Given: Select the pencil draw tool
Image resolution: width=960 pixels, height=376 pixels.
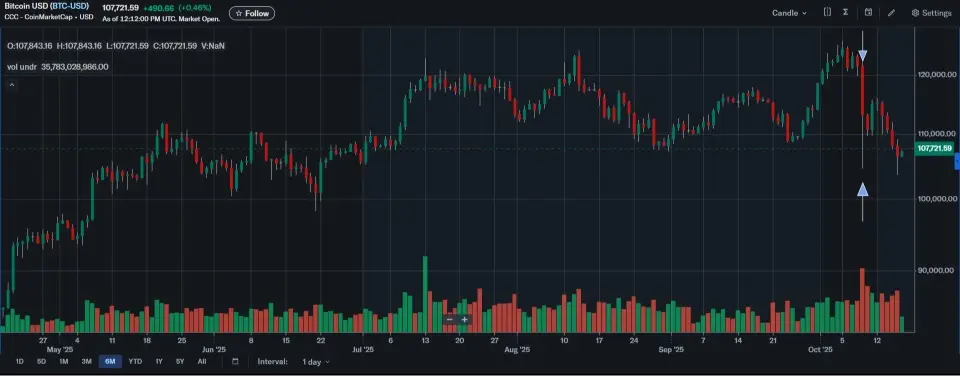Looking at the screenshot, I should [891, 13].
